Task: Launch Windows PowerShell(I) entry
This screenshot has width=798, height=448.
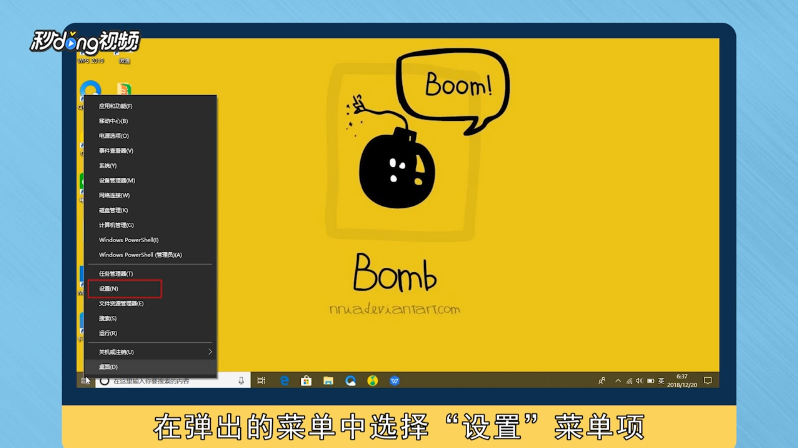Action: point(151,240)
